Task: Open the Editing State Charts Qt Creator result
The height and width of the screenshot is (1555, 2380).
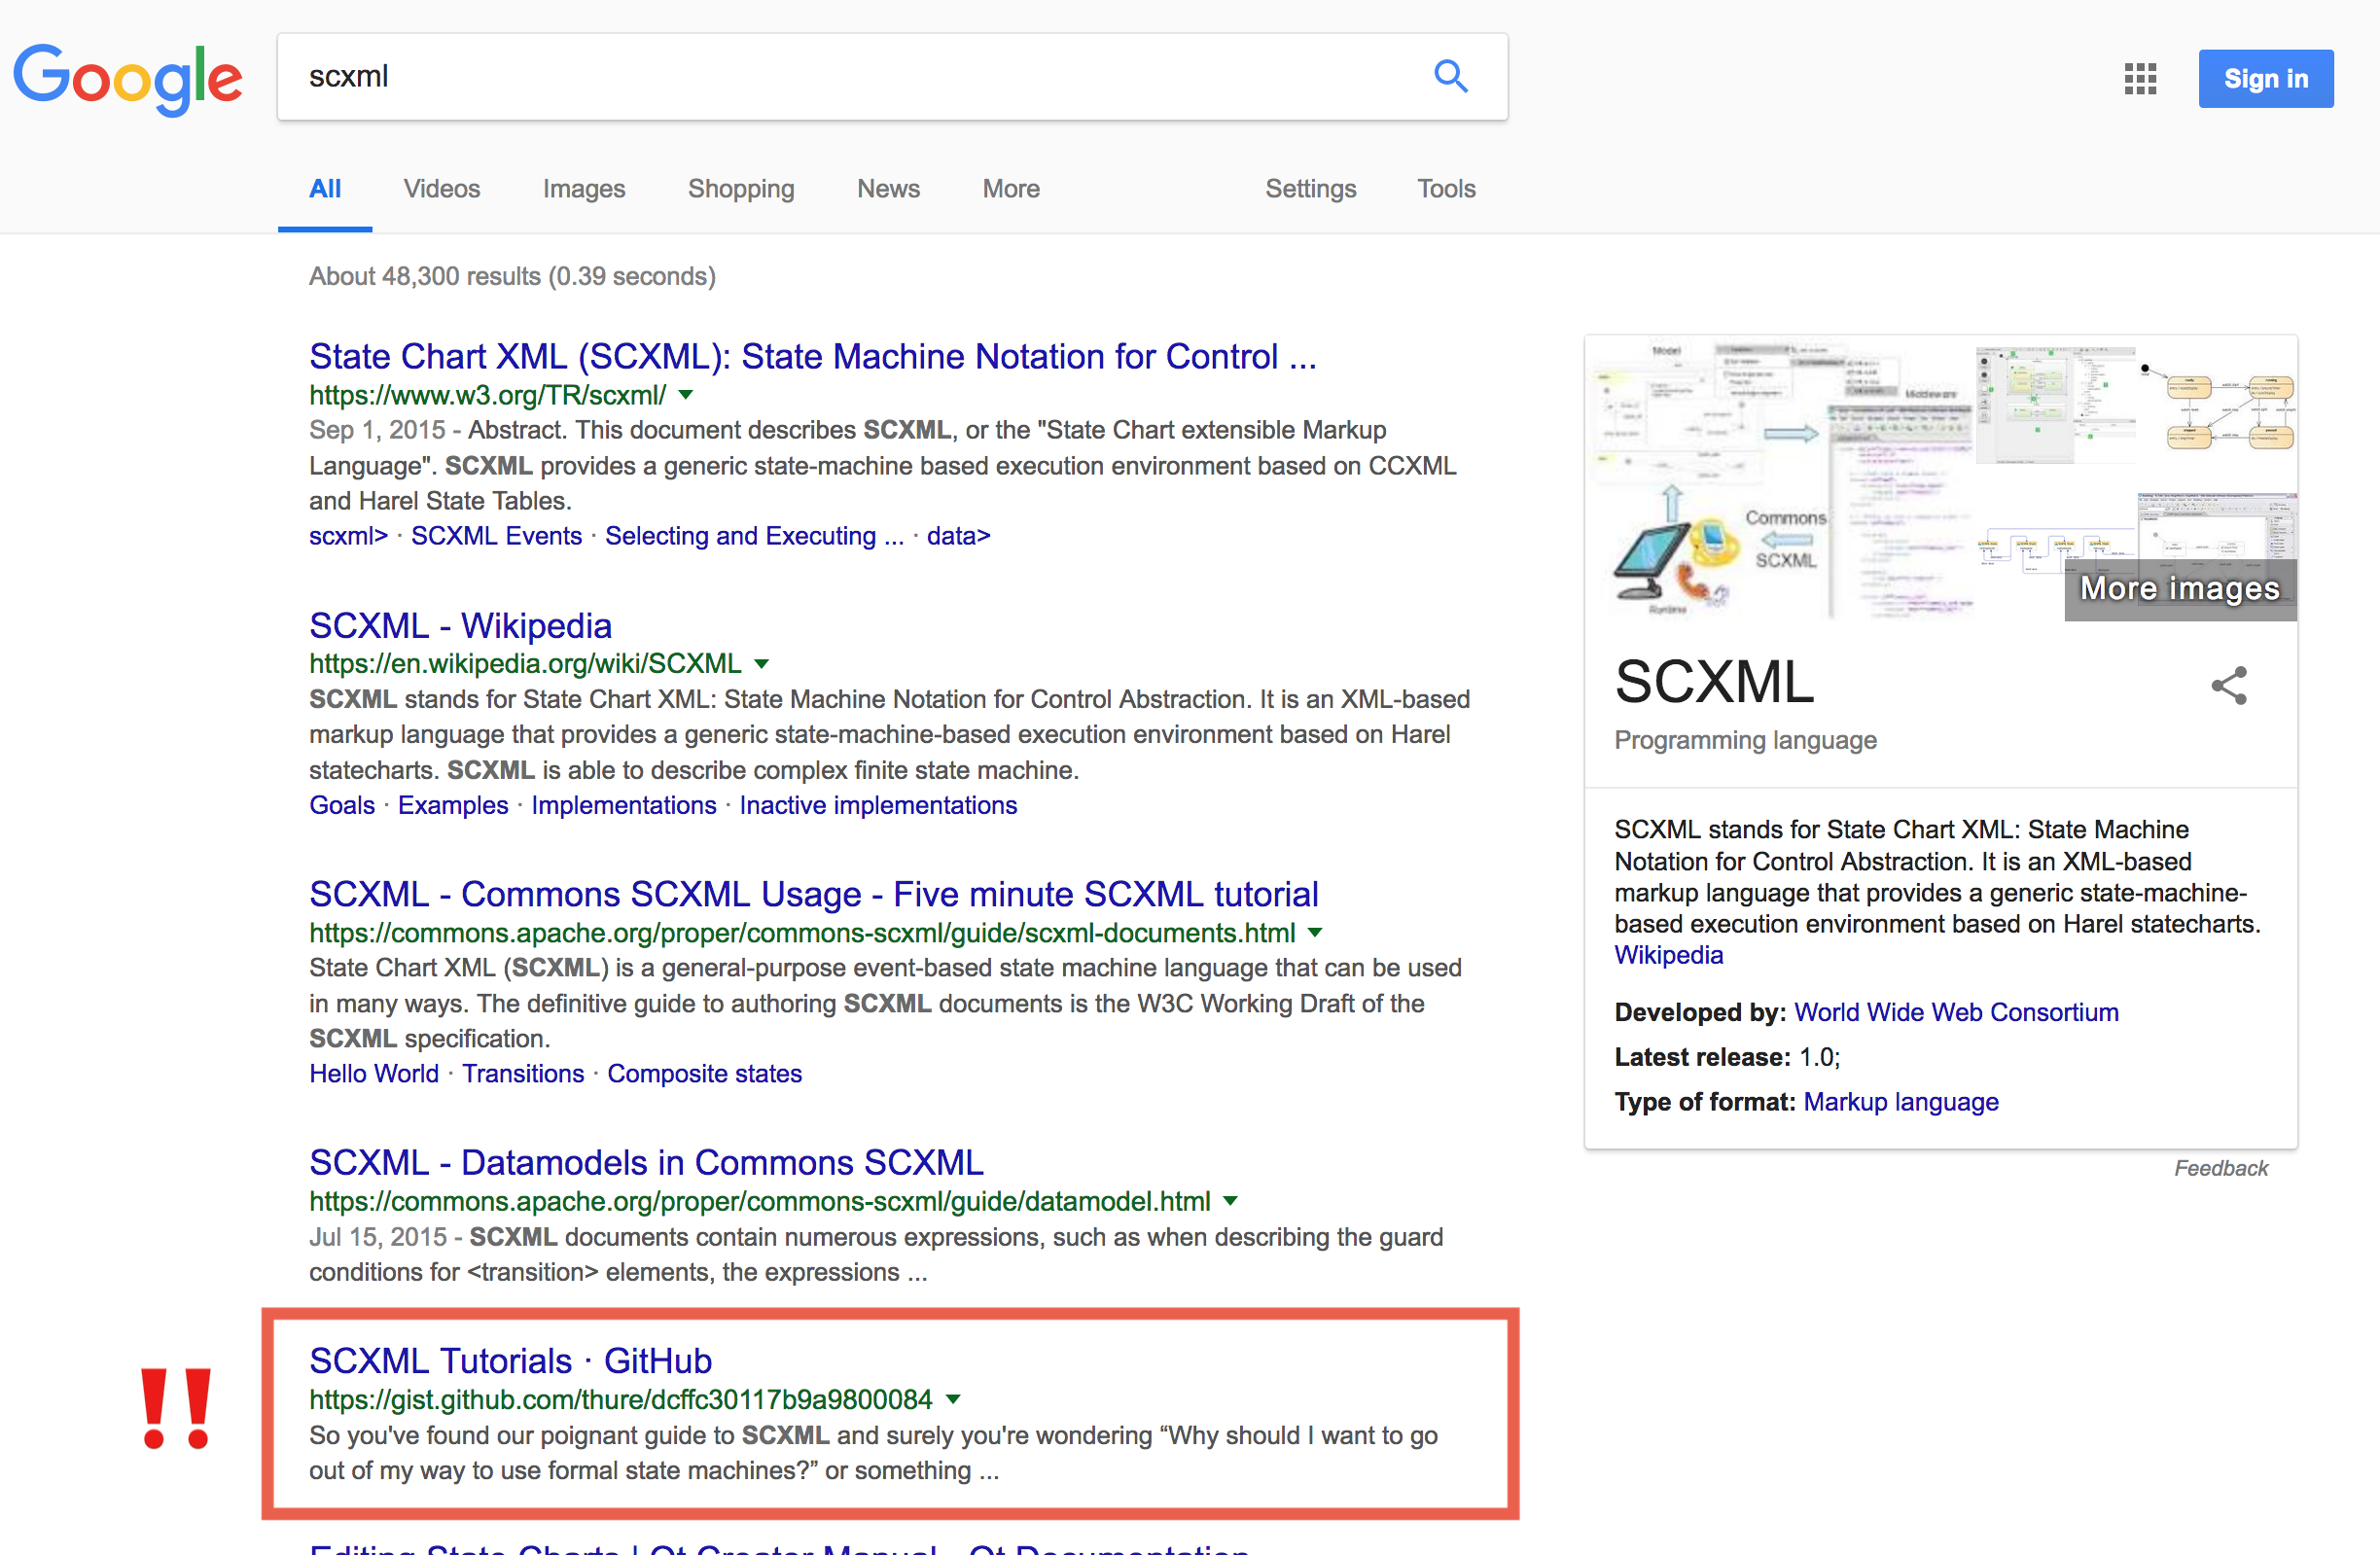Action: (779, 1548)
